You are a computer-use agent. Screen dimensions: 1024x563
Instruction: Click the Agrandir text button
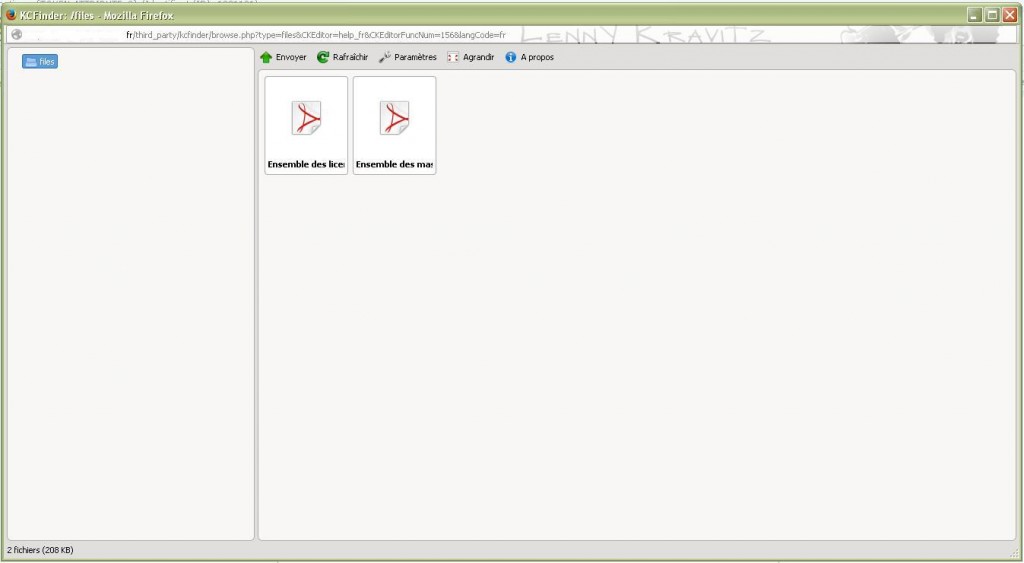point(478,57)
